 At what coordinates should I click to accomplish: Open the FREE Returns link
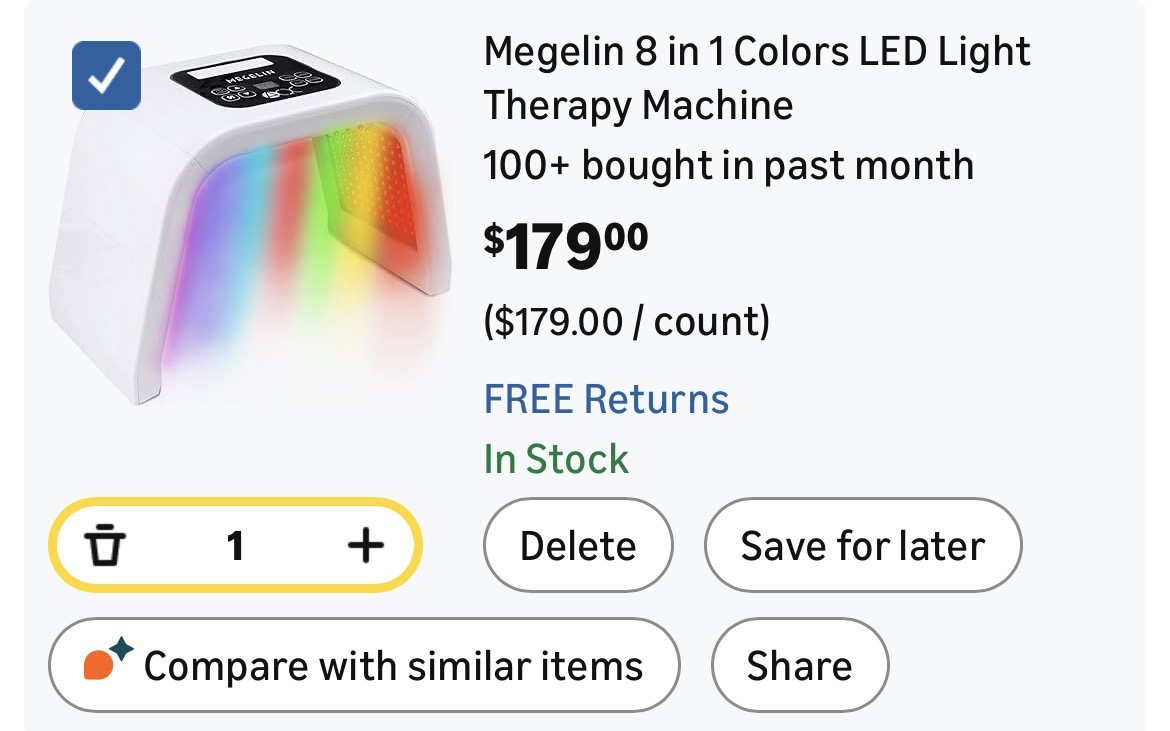click(x=606, y=399)
